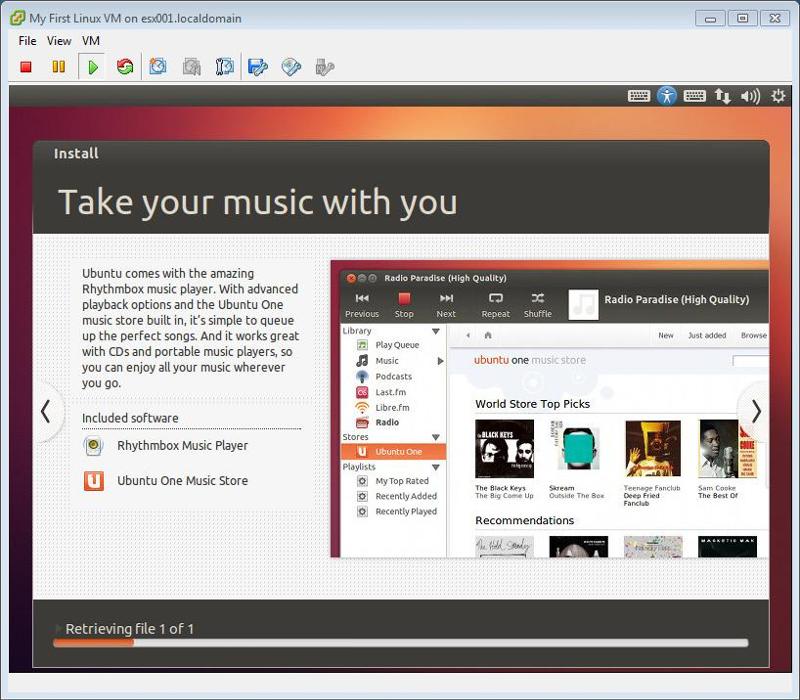Open the first keyboard layout indicator in Ubuntu panel
Screen dimensions: 800x700
[x=639, y=96]
